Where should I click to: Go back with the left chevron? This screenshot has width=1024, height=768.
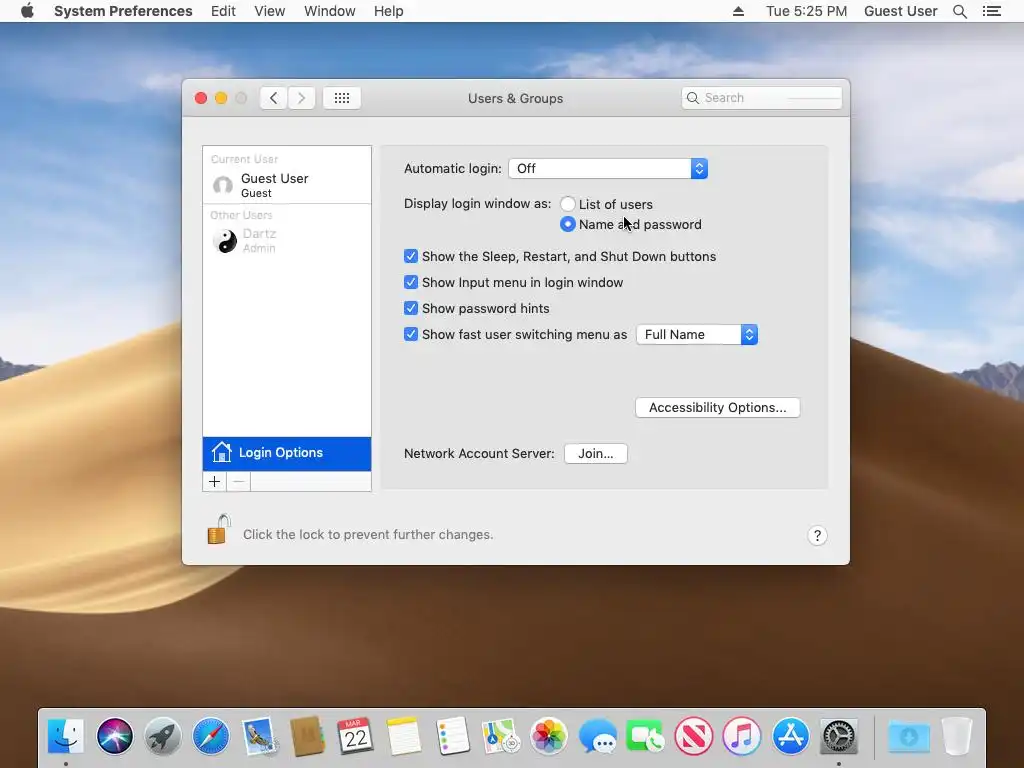(274, 98)
